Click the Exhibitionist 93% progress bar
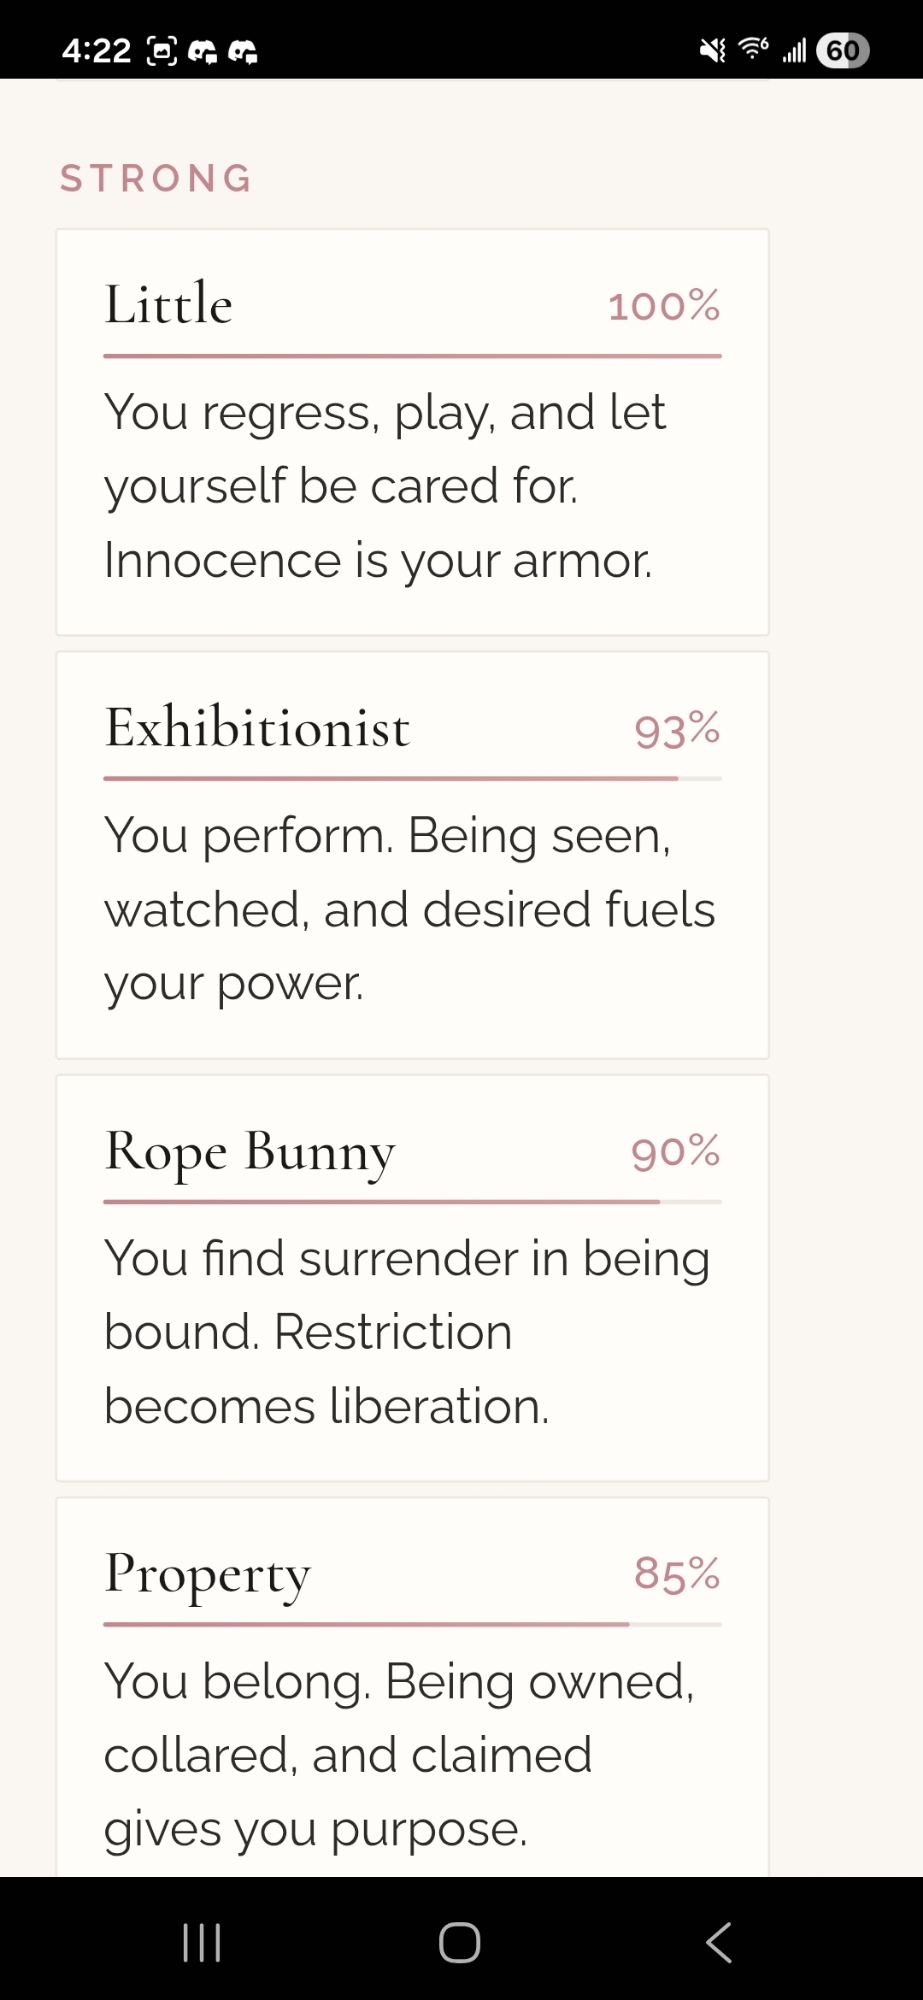This screenshot has width=923, height=2000. coord(412,778)
